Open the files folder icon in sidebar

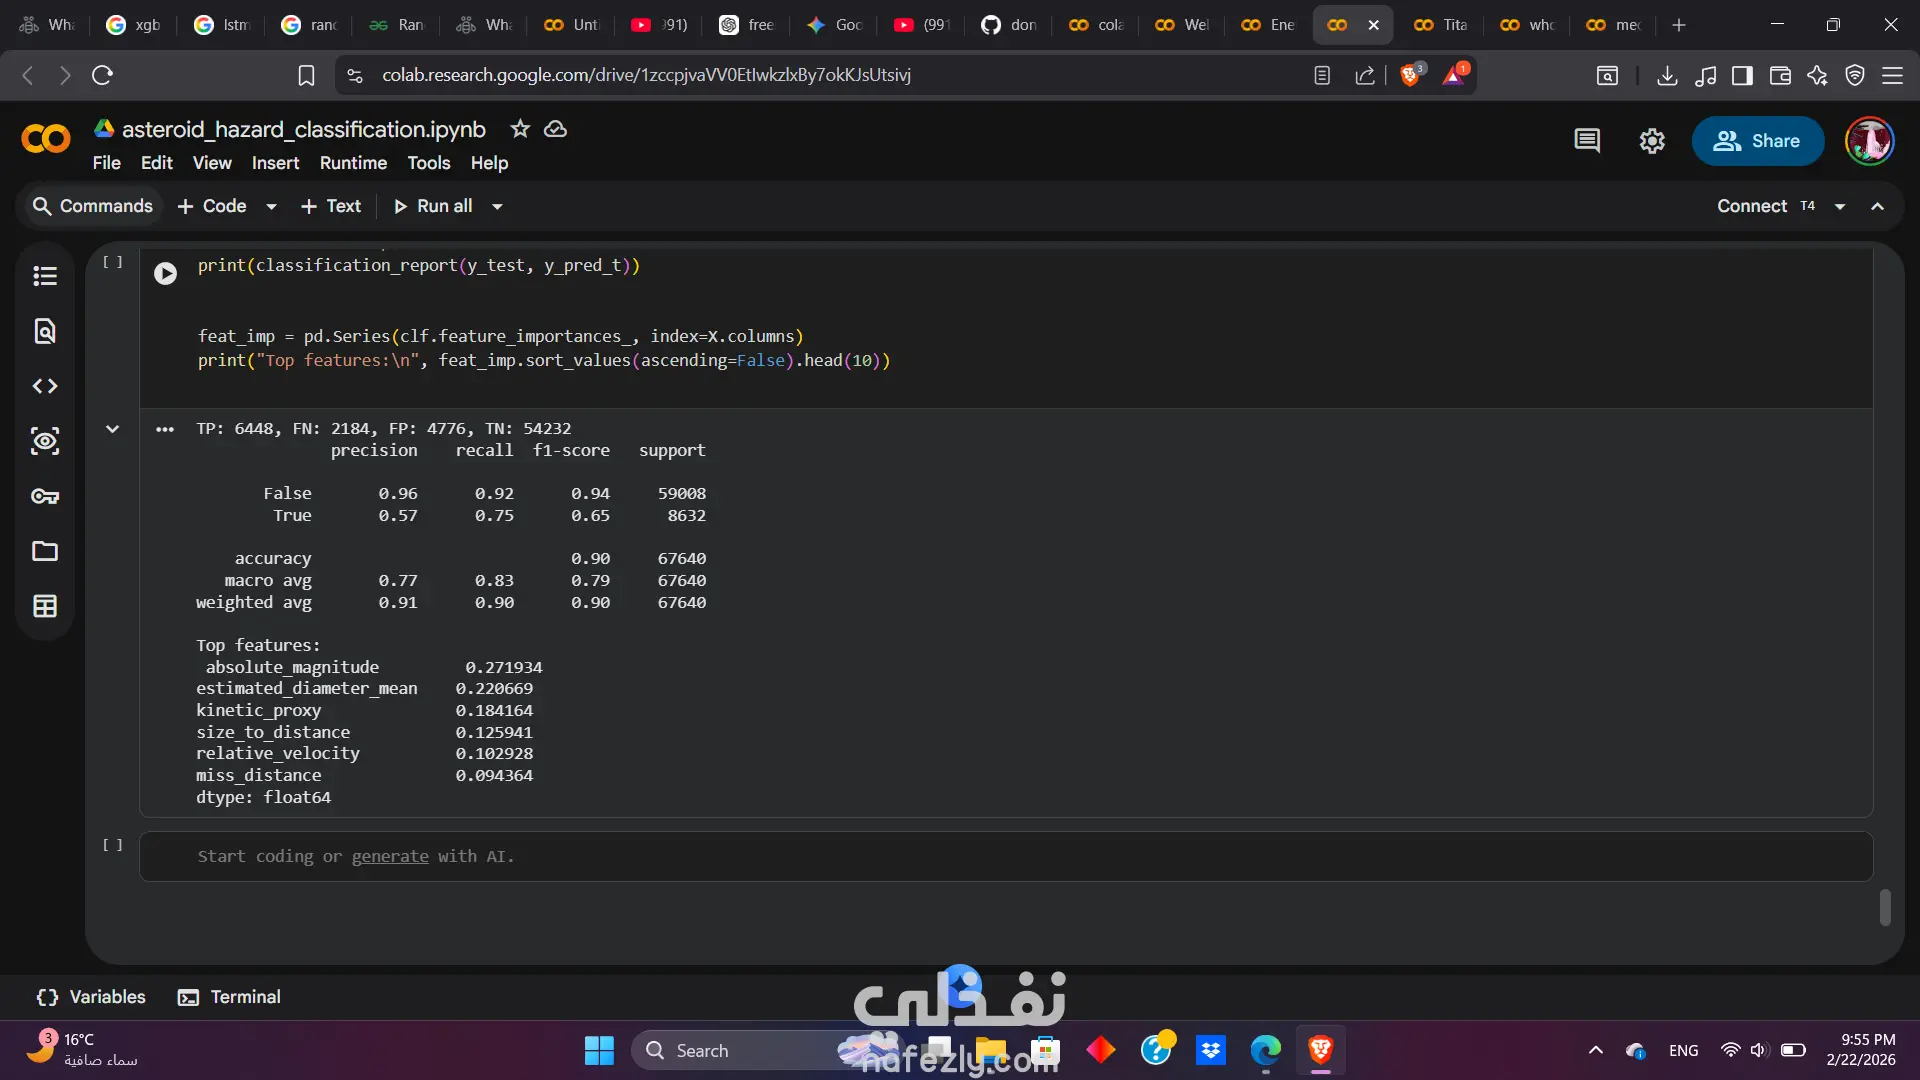pyautogui.click(x=45, y=551)
